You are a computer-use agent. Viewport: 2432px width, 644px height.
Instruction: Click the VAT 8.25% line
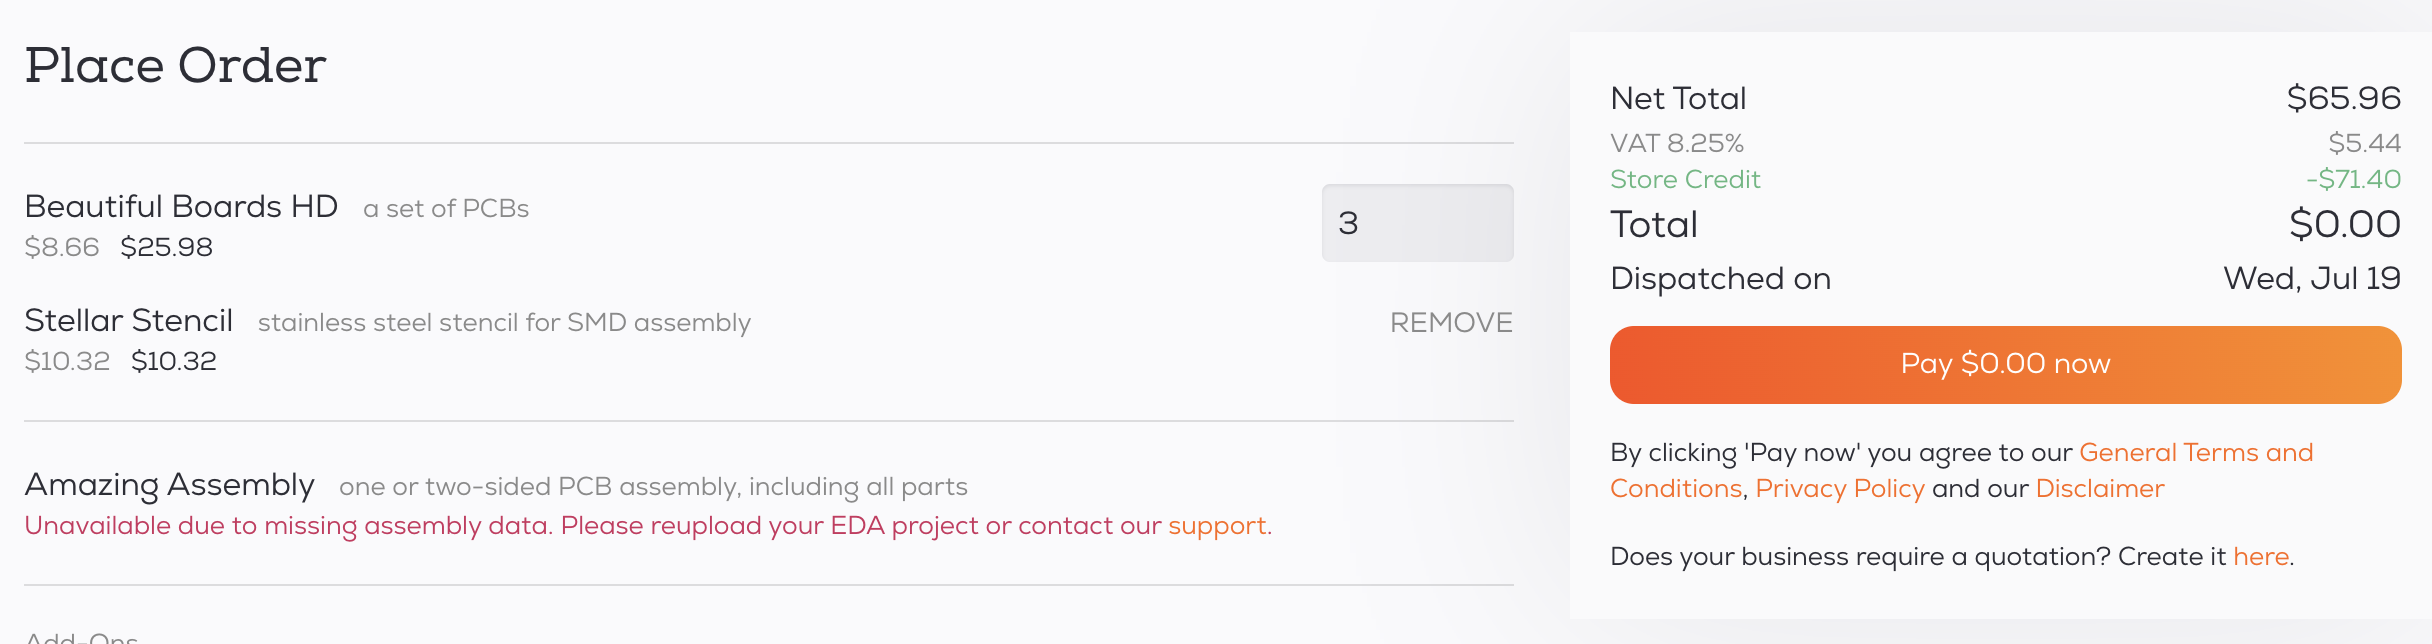click(1676, 142)
